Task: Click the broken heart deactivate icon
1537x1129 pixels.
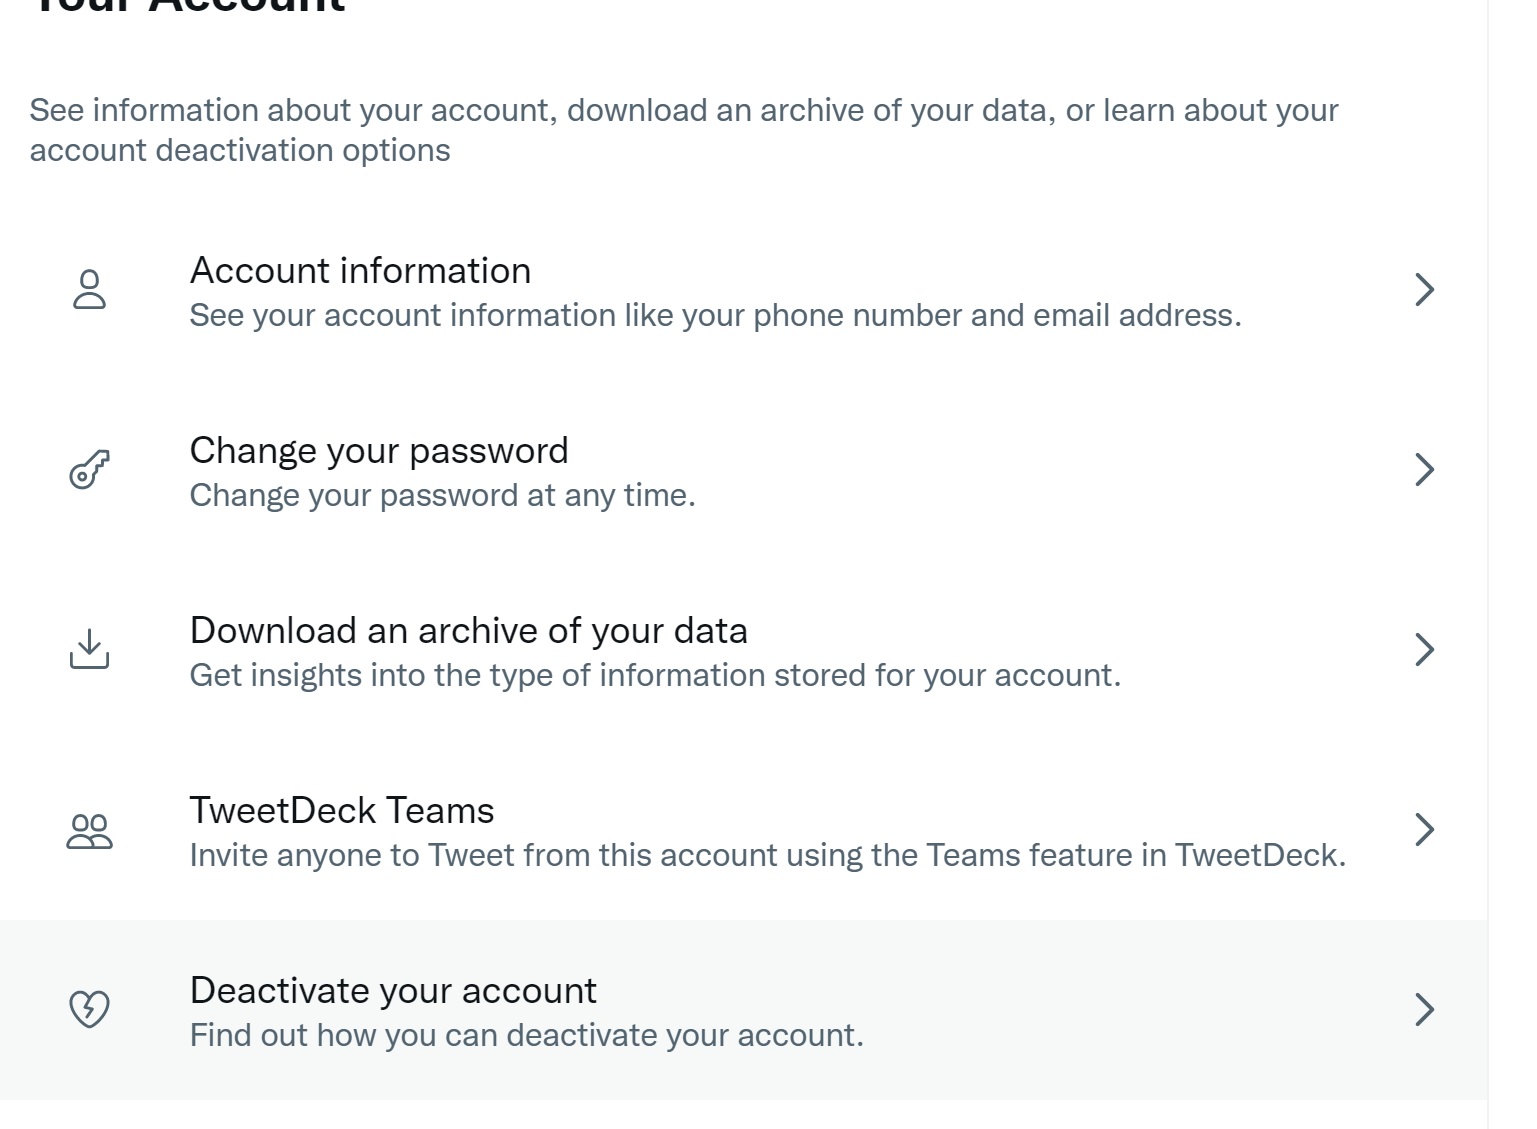Action: click(89, 1009)
